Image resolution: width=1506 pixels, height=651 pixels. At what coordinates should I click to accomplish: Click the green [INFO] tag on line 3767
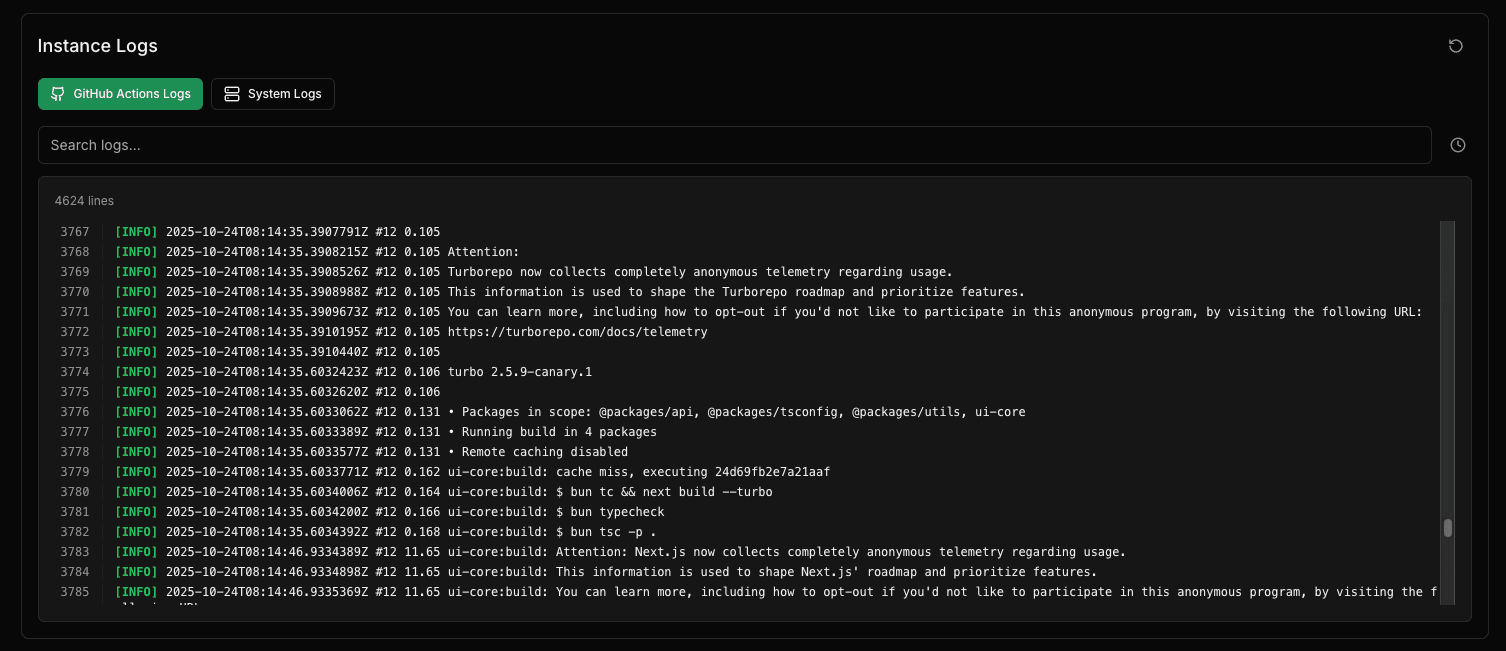(x=136, y=231)
